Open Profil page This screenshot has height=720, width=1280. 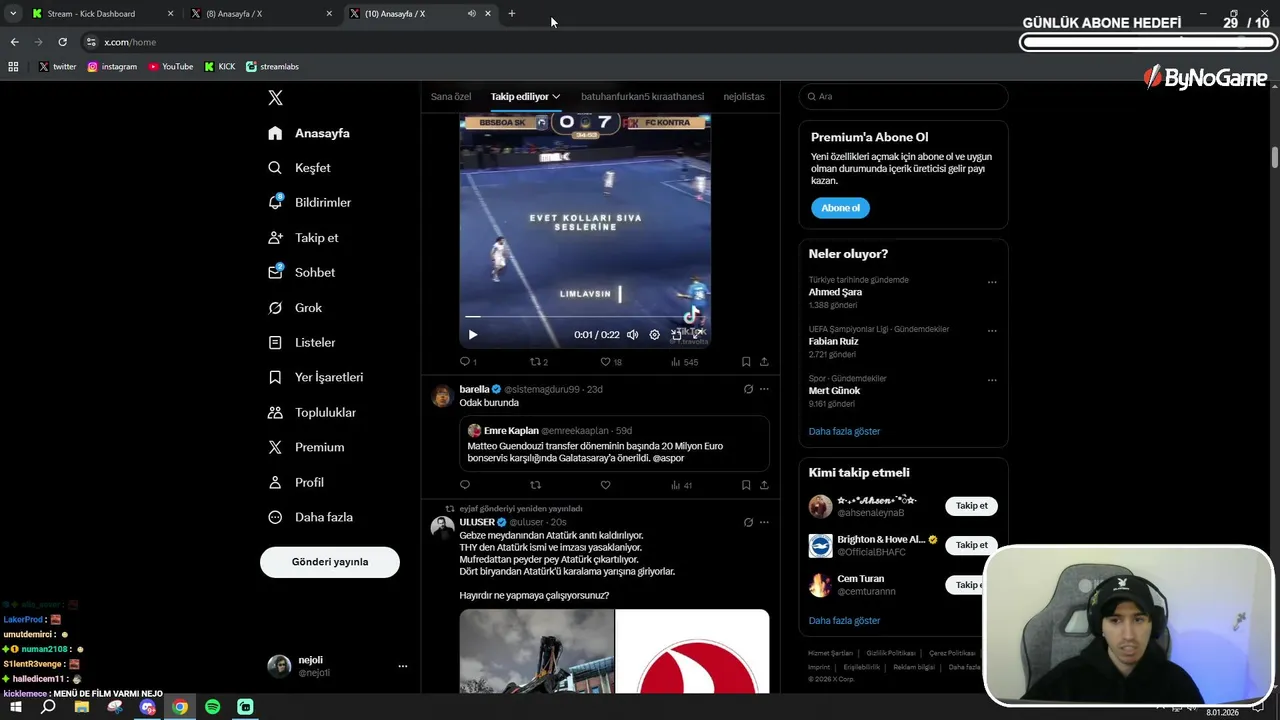[x=295, y=482]
